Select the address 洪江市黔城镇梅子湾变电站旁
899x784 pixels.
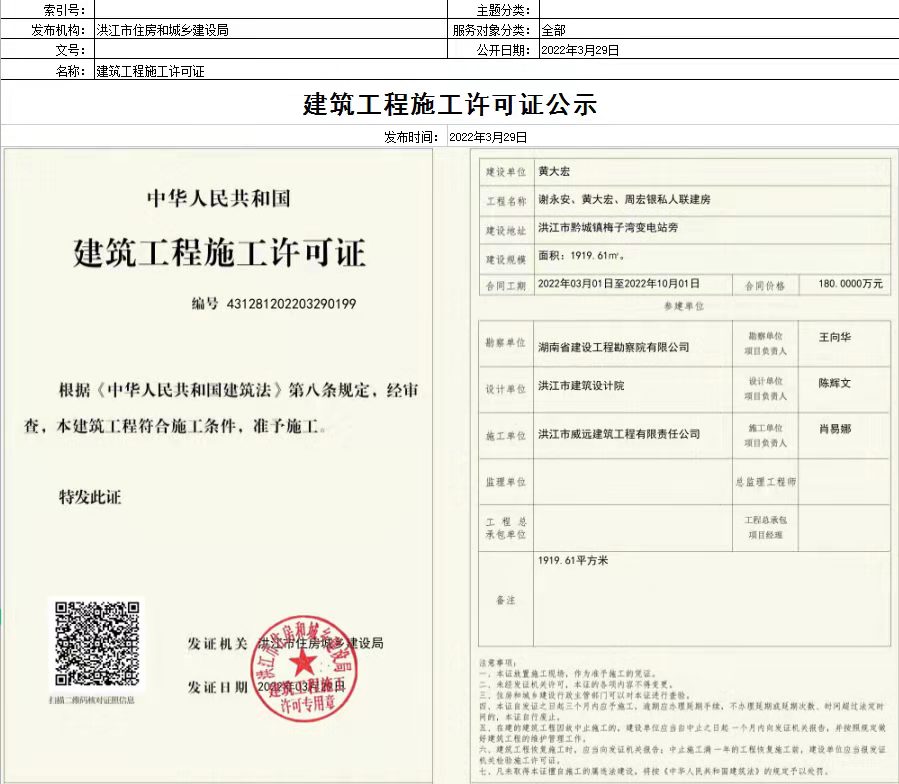(x=608, y=227)
